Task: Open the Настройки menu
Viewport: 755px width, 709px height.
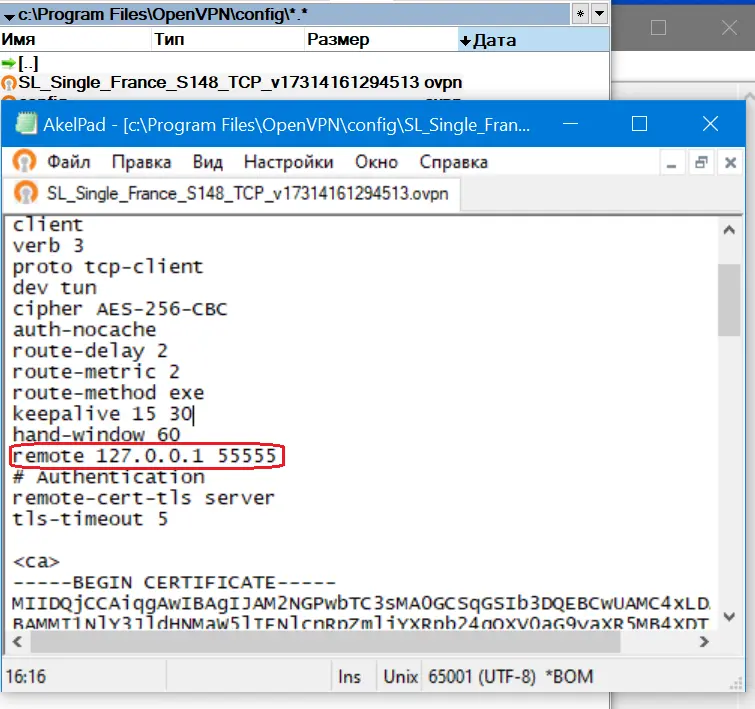Action: pos(288,162)
